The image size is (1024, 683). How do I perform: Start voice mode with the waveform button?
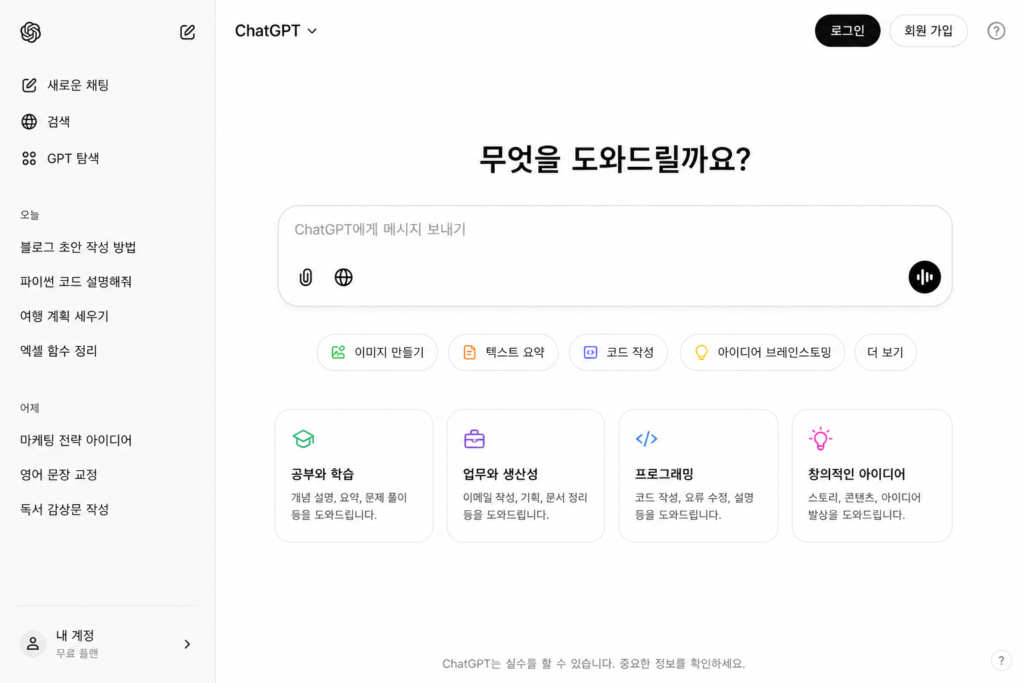coord(924,277)
